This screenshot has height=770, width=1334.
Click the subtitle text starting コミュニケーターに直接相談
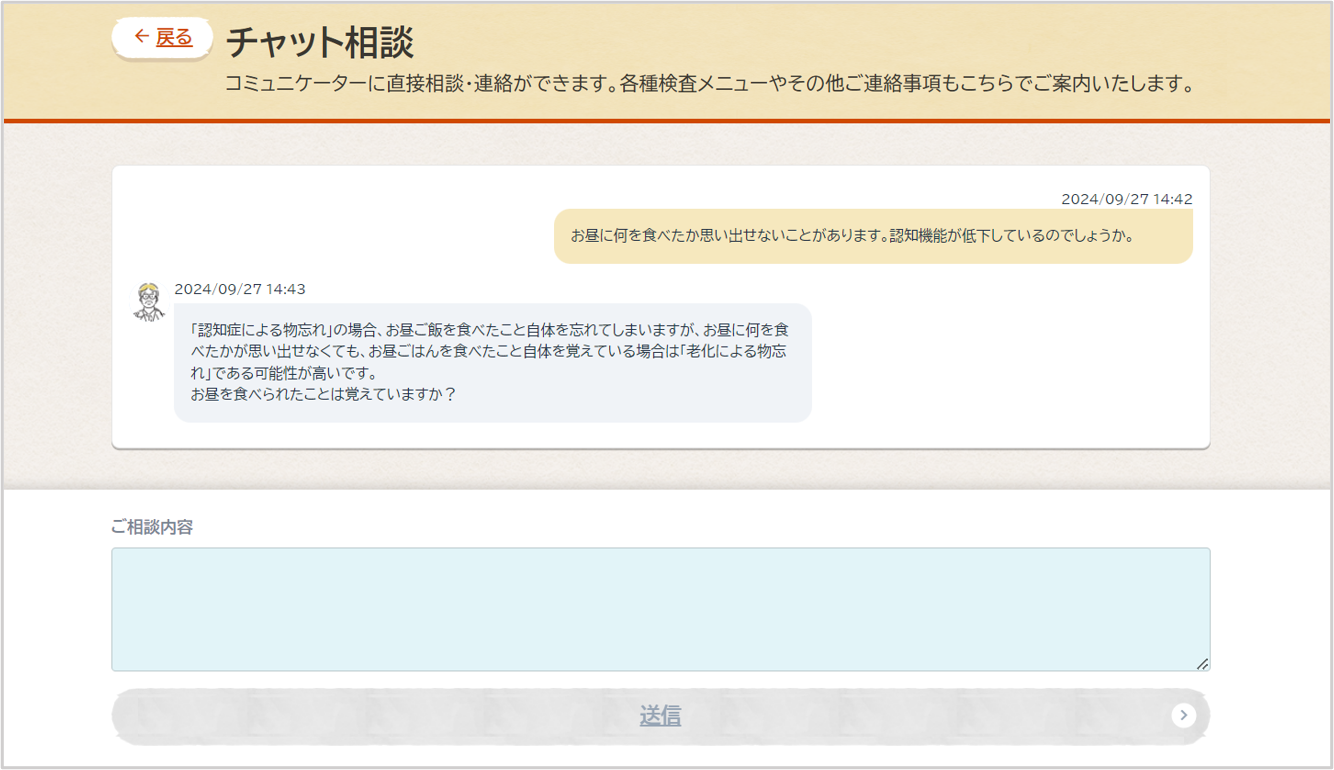(710, 84)
